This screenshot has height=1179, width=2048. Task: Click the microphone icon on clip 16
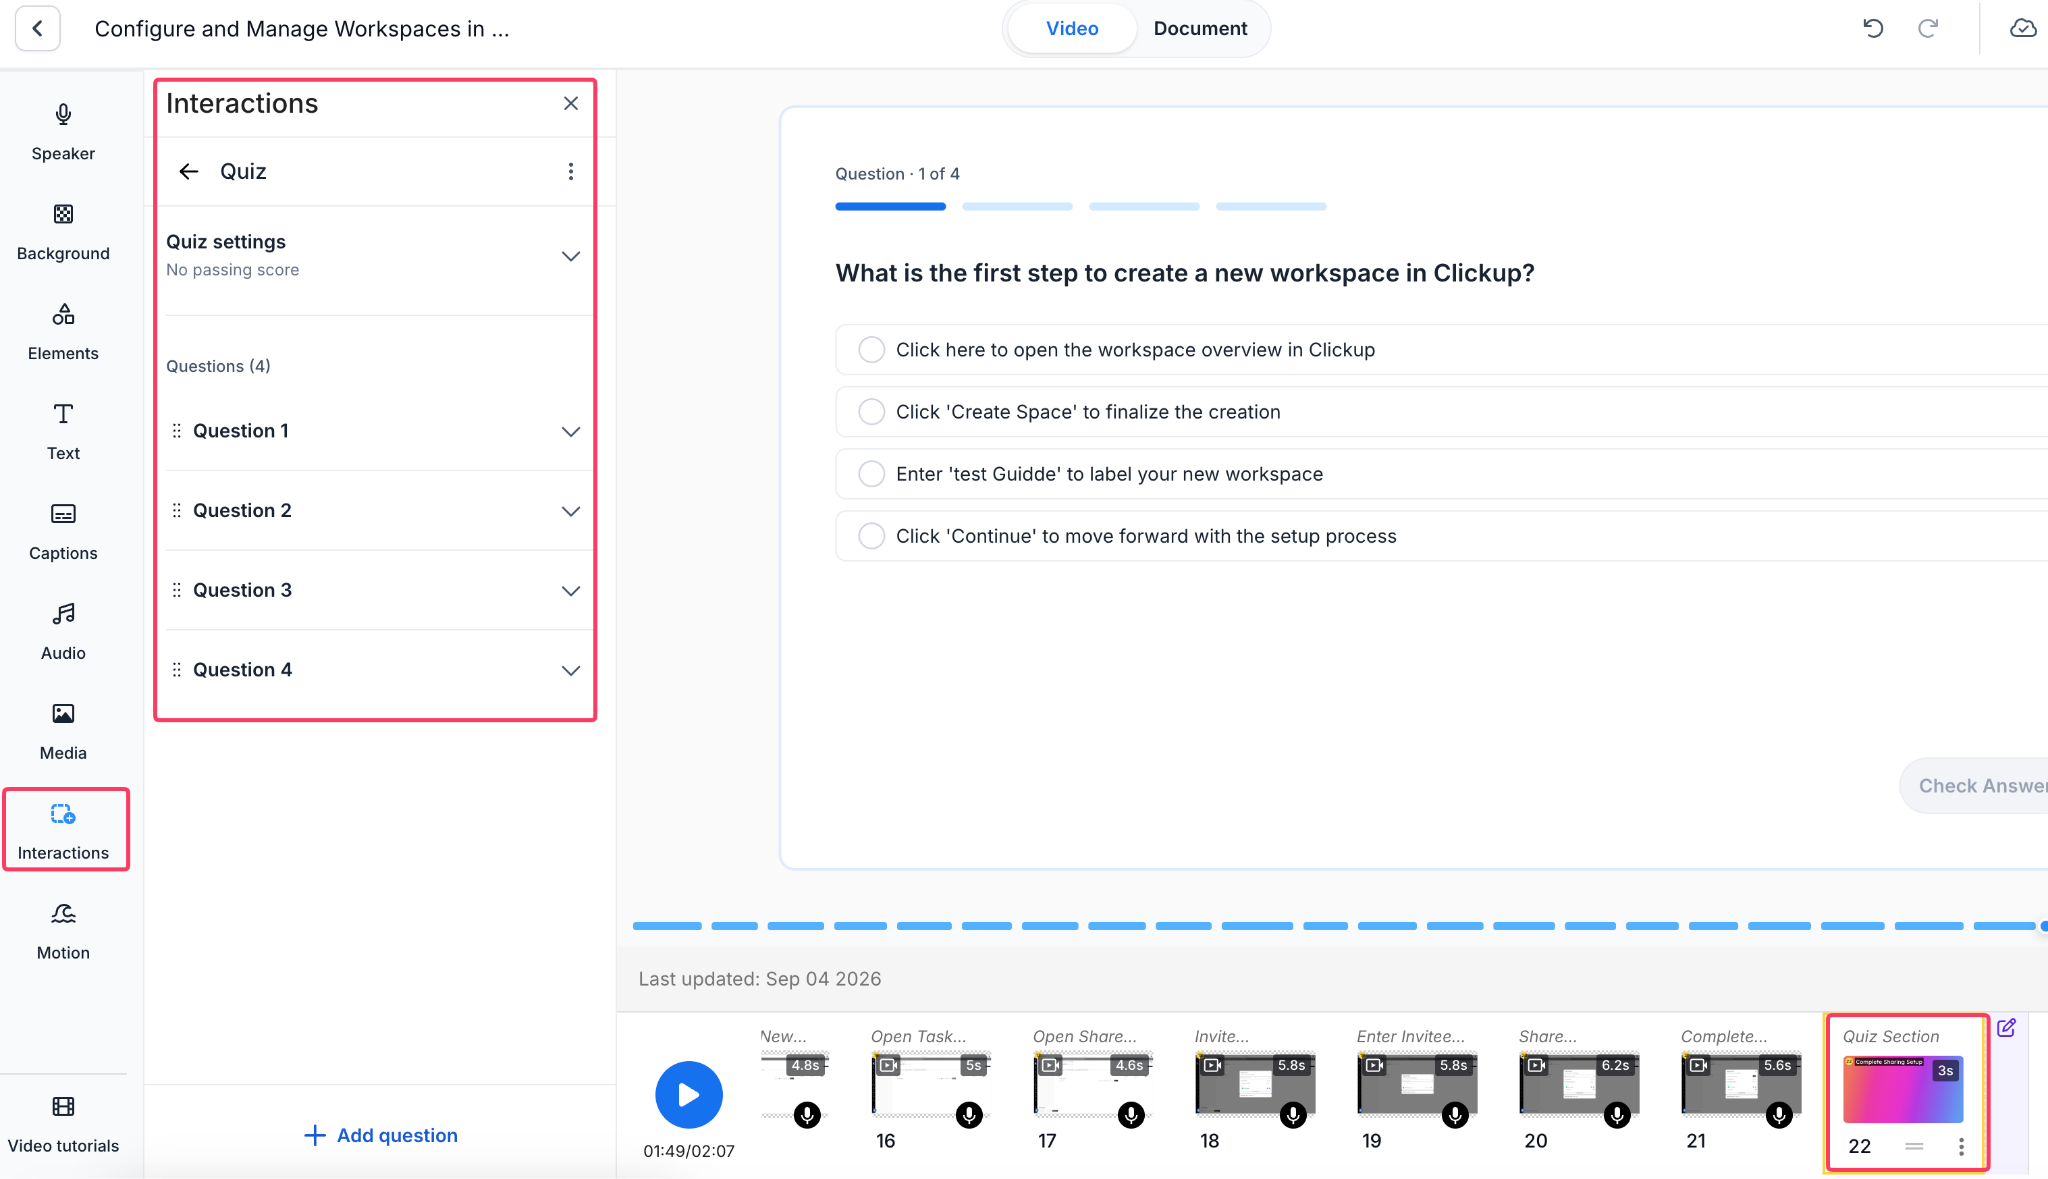coord(969,1114)
